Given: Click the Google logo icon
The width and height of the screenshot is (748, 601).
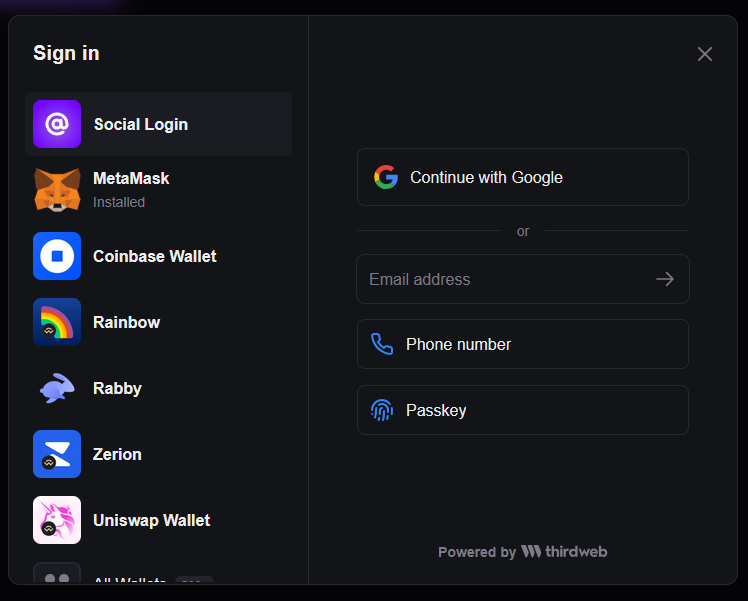Looking at the screenshot, I should pyautogui.click(x=386, y=177).
